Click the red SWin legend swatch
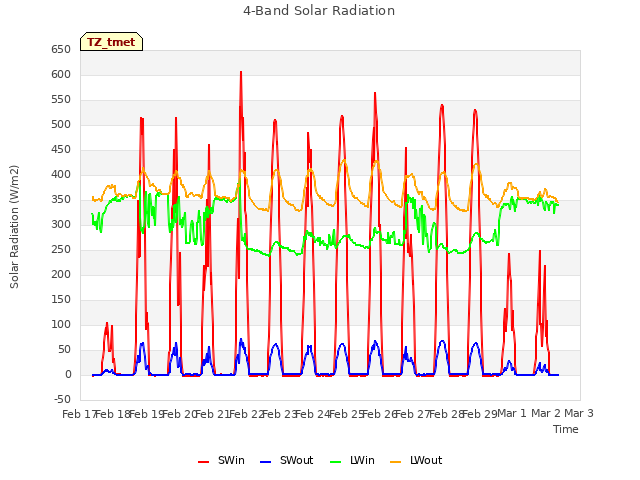 pyautogui.click(x=204, y=462)
